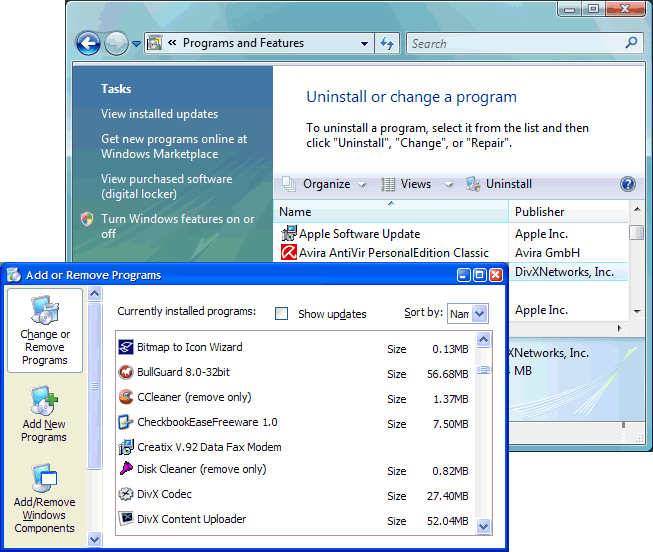Click the Control Panel icon in address bar

(x=155, y=42)
